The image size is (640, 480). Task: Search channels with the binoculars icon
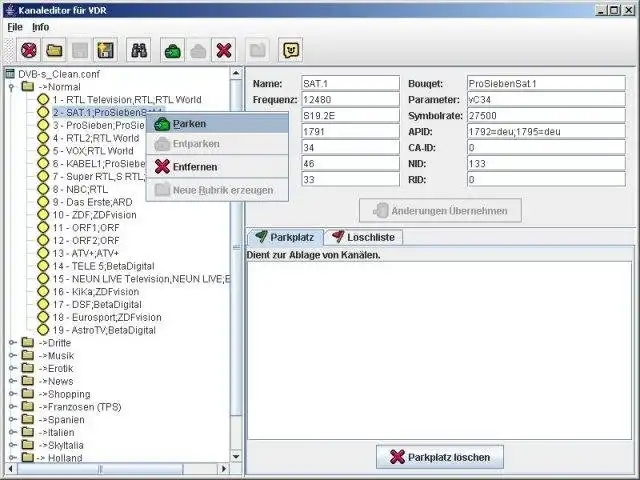click(x=139, y=50)
